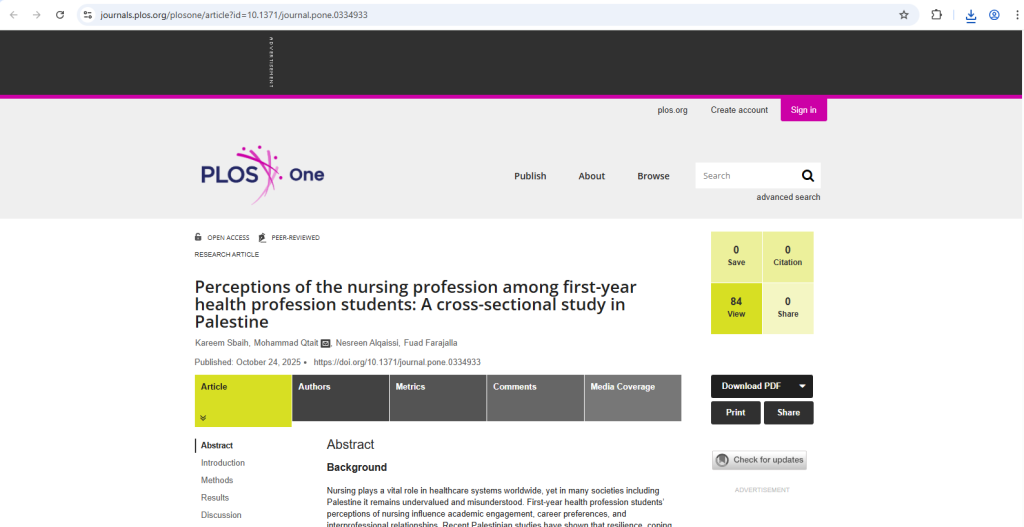Click the PLOS One logo

262,175
